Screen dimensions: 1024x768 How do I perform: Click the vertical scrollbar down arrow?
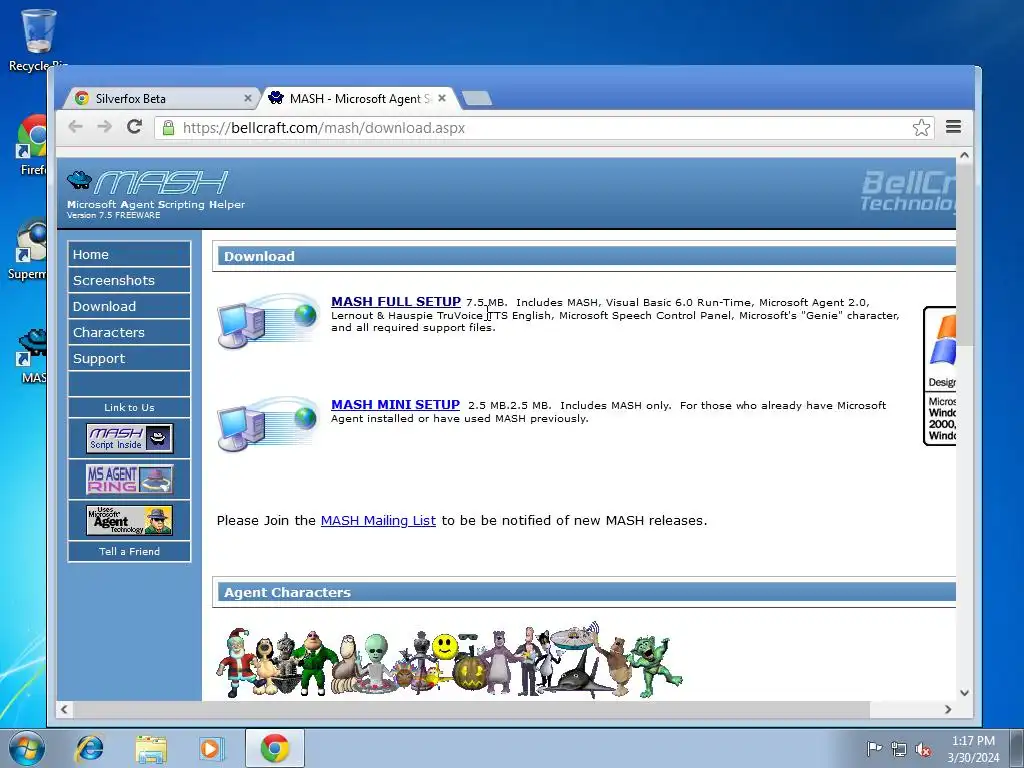click(964, 693)
